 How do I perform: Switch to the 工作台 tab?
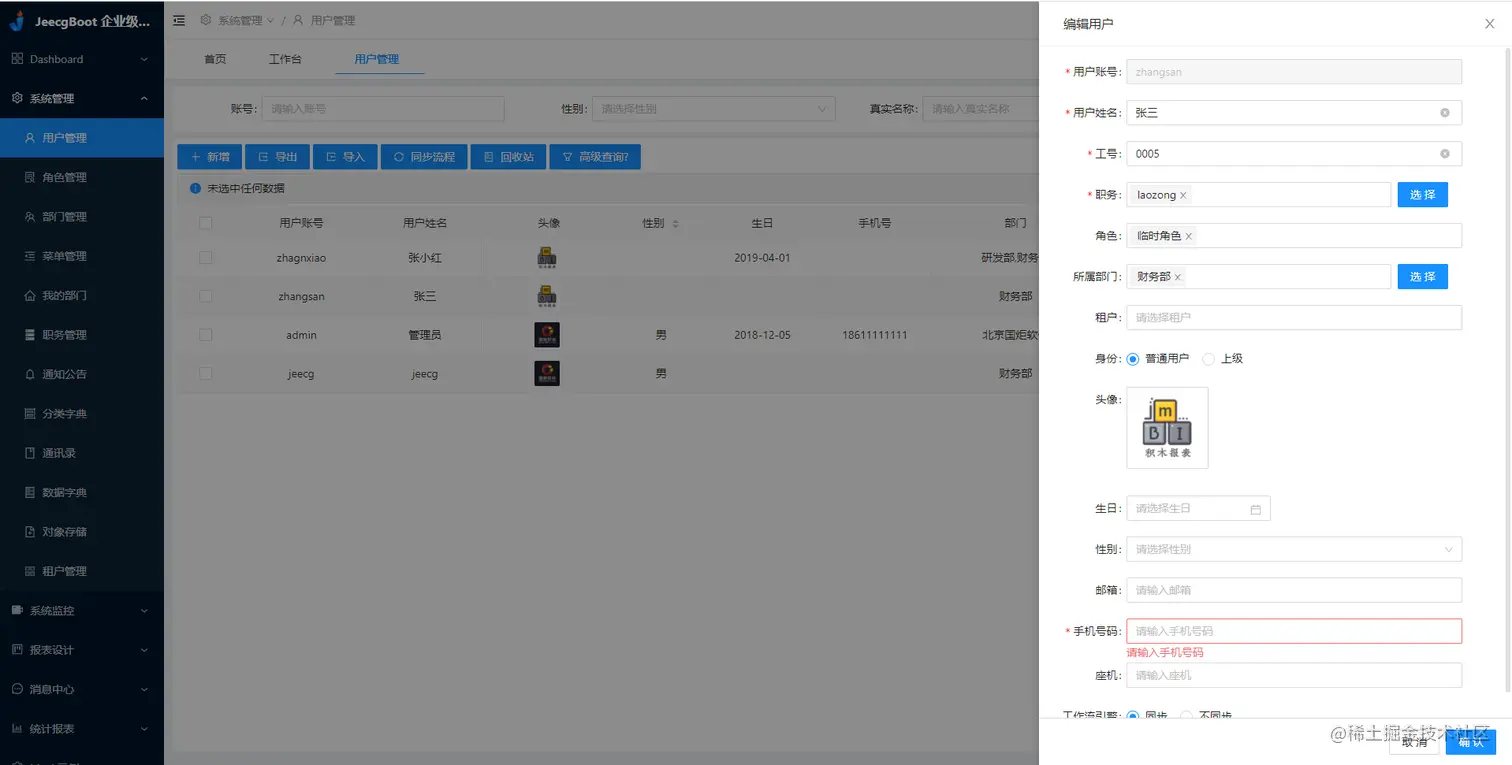[x=287, y=58]
